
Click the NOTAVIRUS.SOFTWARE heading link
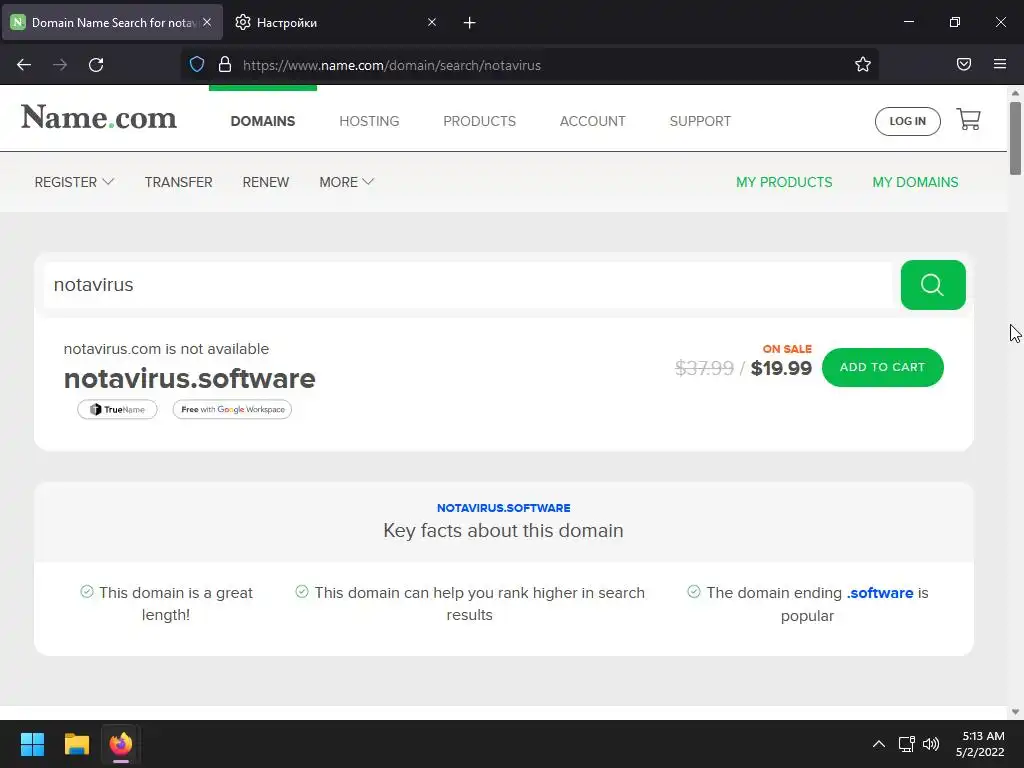504,508
